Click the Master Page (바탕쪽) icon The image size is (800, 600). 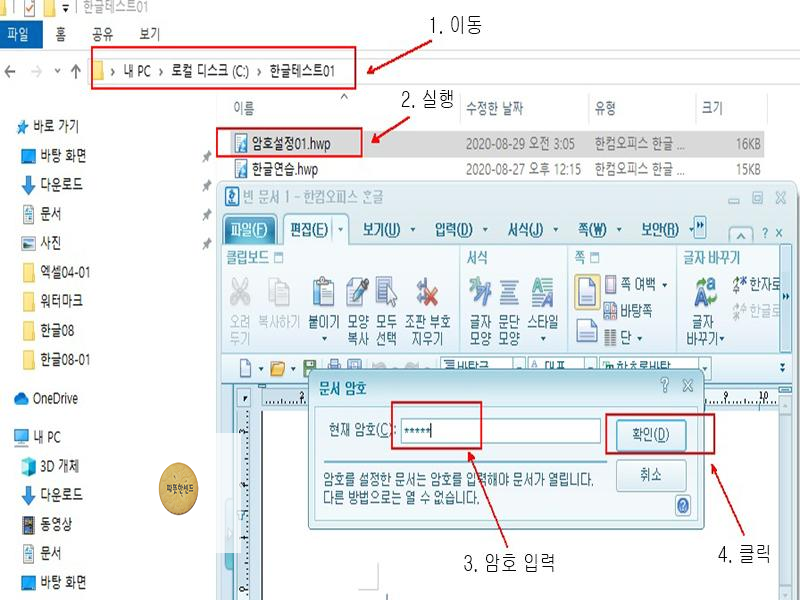pyautogui.click(x=610, y=310)
